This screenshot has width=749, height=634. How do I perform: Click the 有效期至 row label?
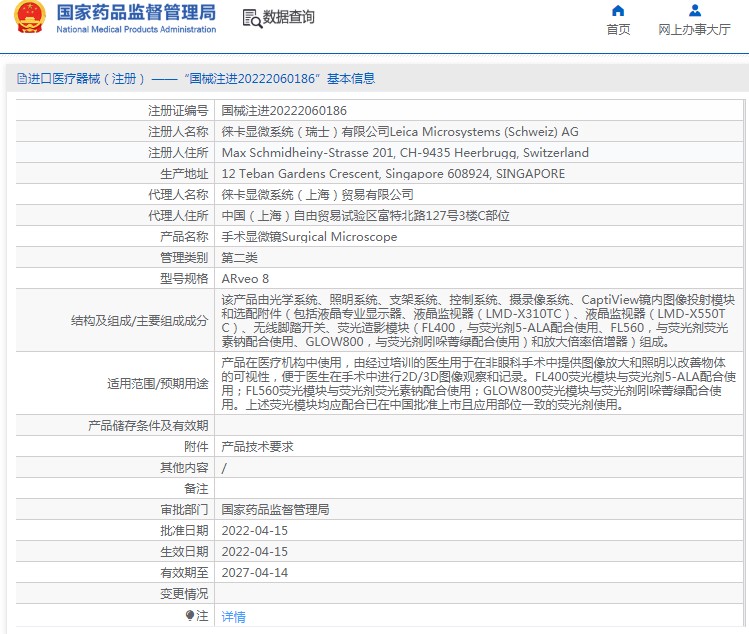[x=184, y=572]
